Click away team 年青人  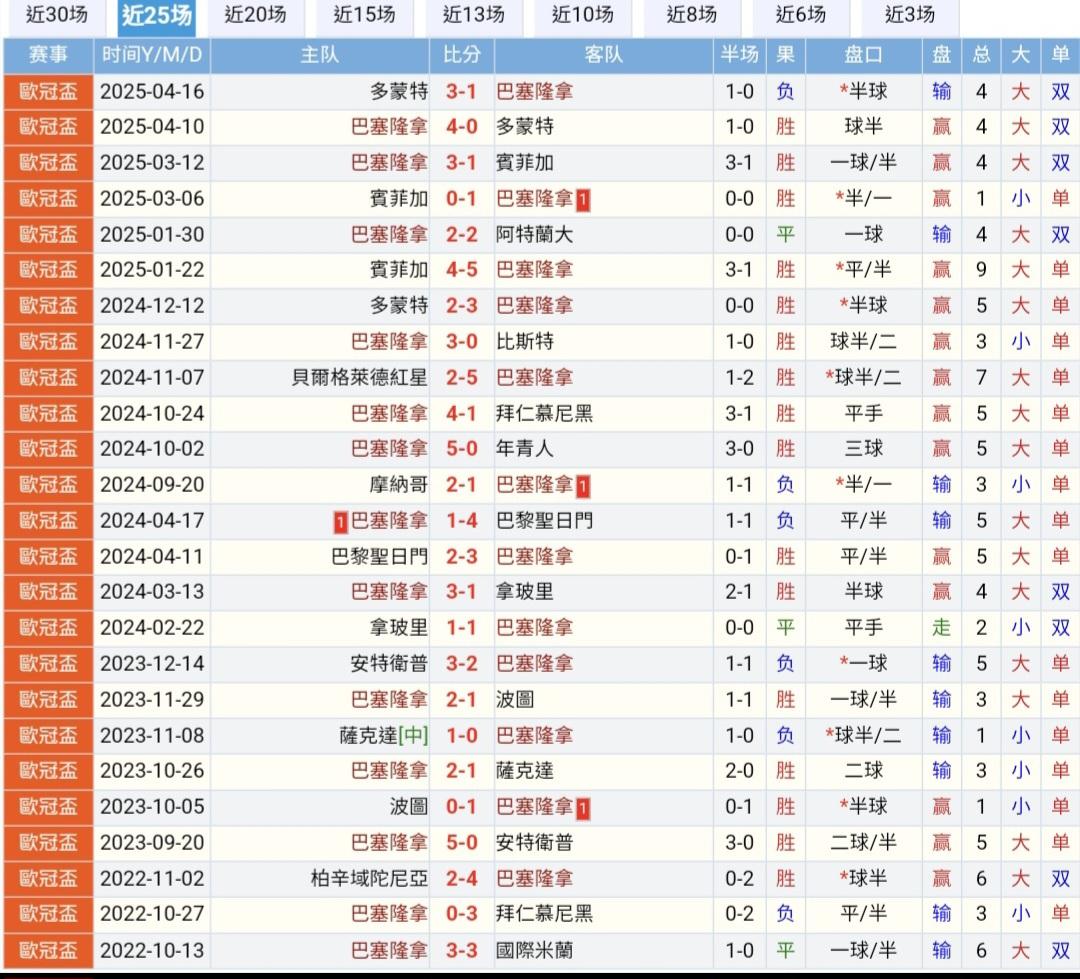pyautogui.click(x=525, y=449)
